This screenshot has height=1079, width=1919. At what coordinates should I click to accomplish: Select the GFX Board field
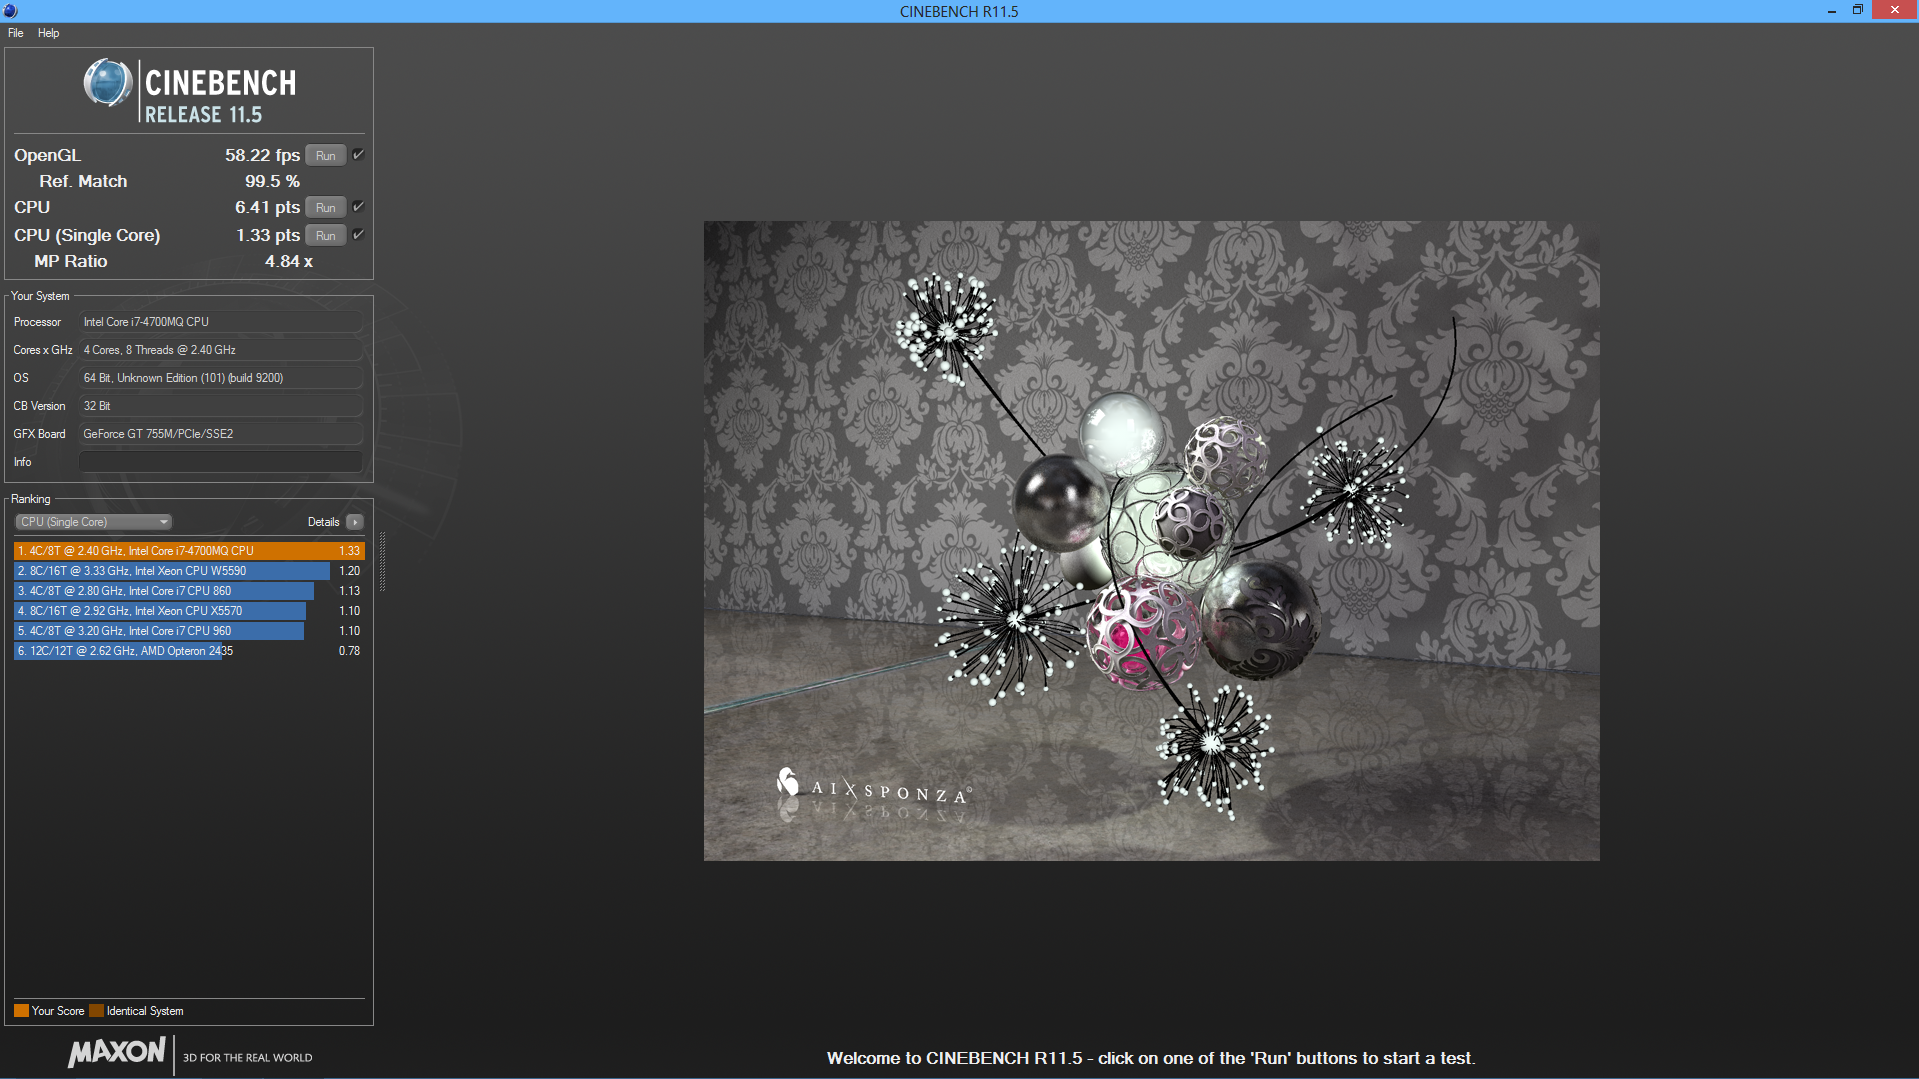(221, 434)
